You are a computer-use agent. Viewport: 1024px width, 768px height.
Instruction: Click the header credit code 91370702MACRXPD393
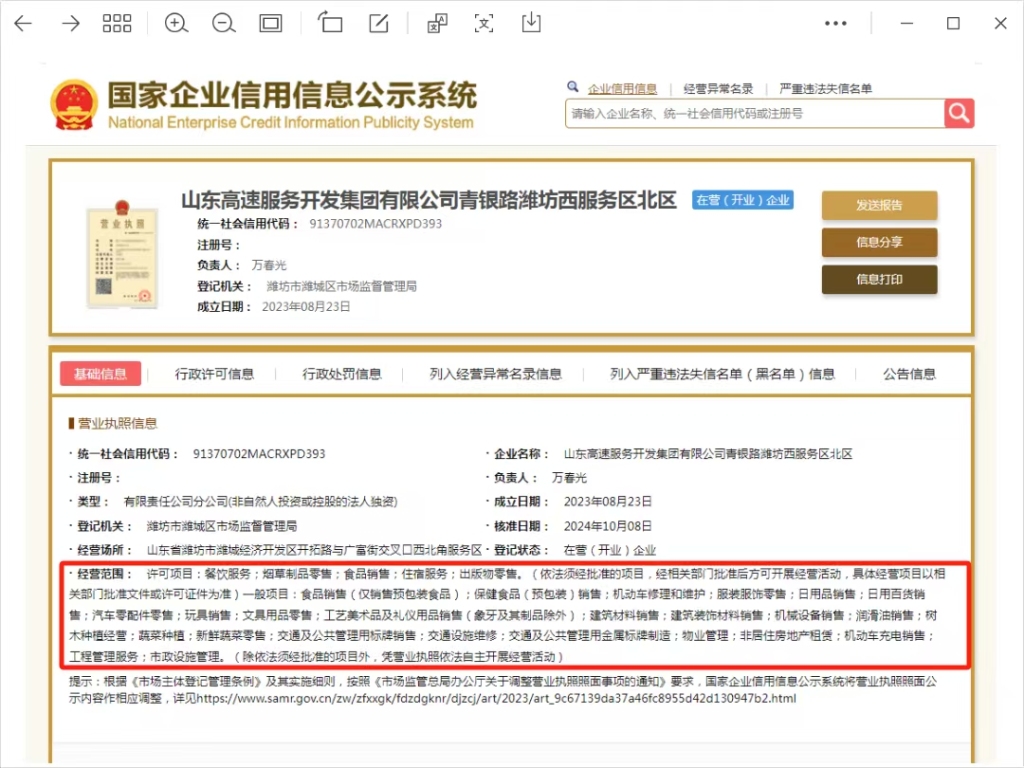[x=376, y=224]
